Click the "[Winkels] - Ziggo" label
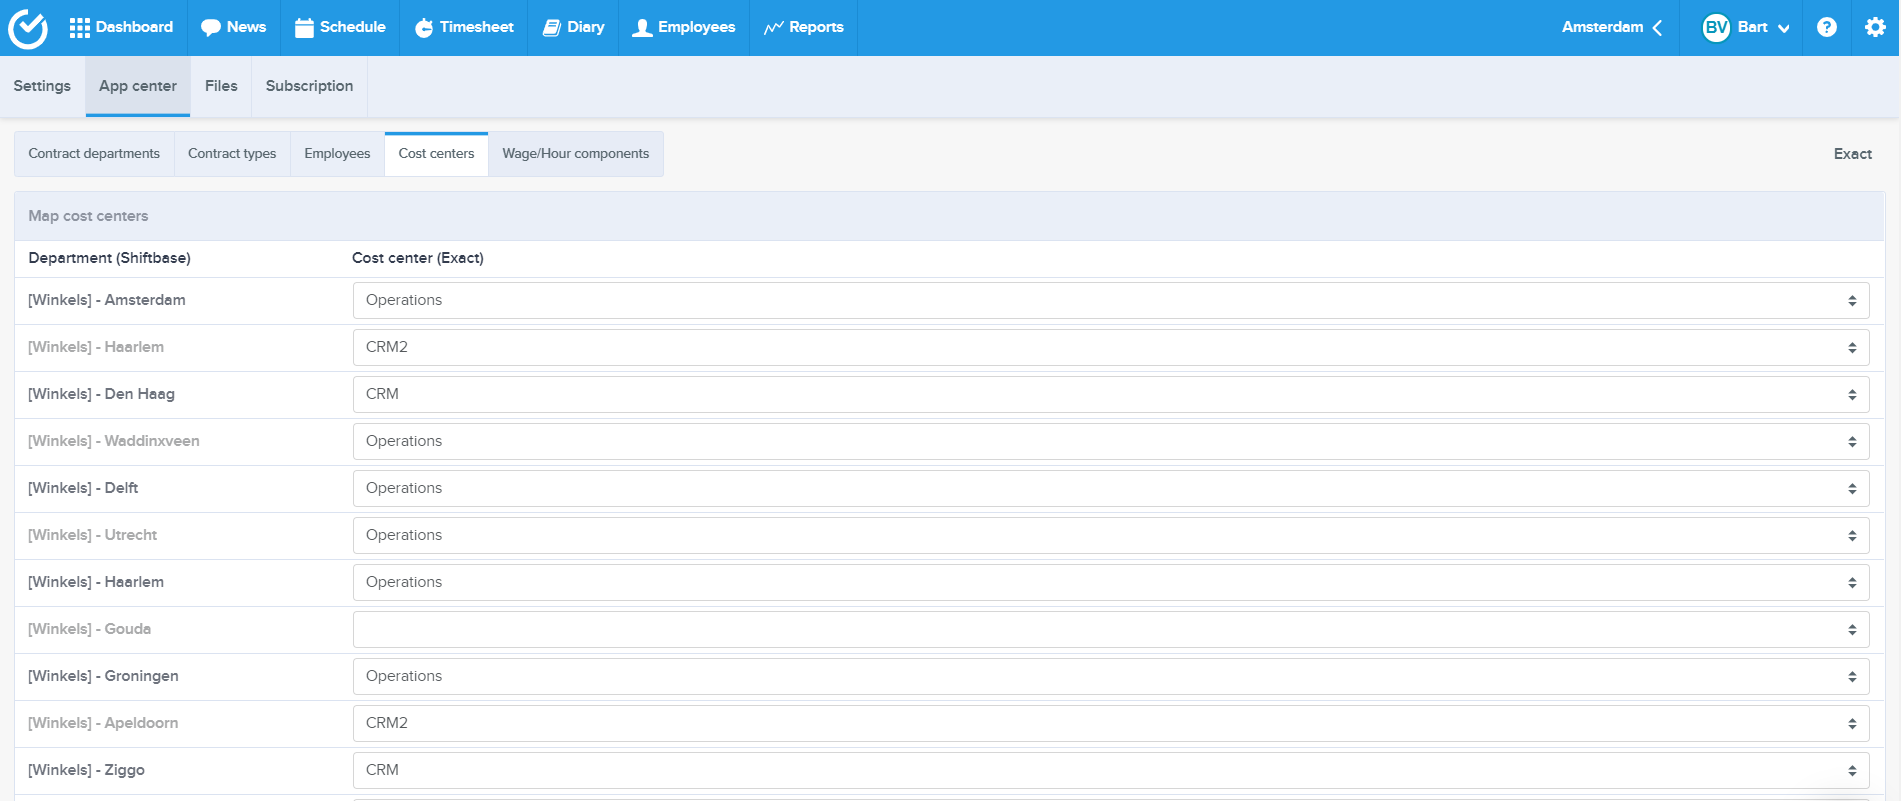Viewport: 1901px width, 801px height. tap(86, 770)
